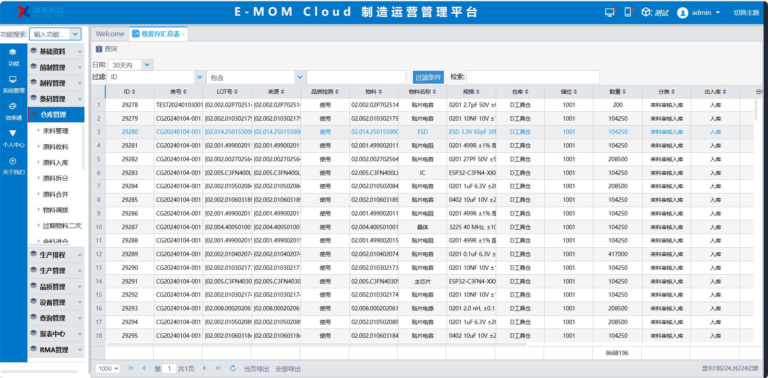Viewport: 768px width, 378px height.
Task: Sort by the 规格 column header
Action: (471, 92)
